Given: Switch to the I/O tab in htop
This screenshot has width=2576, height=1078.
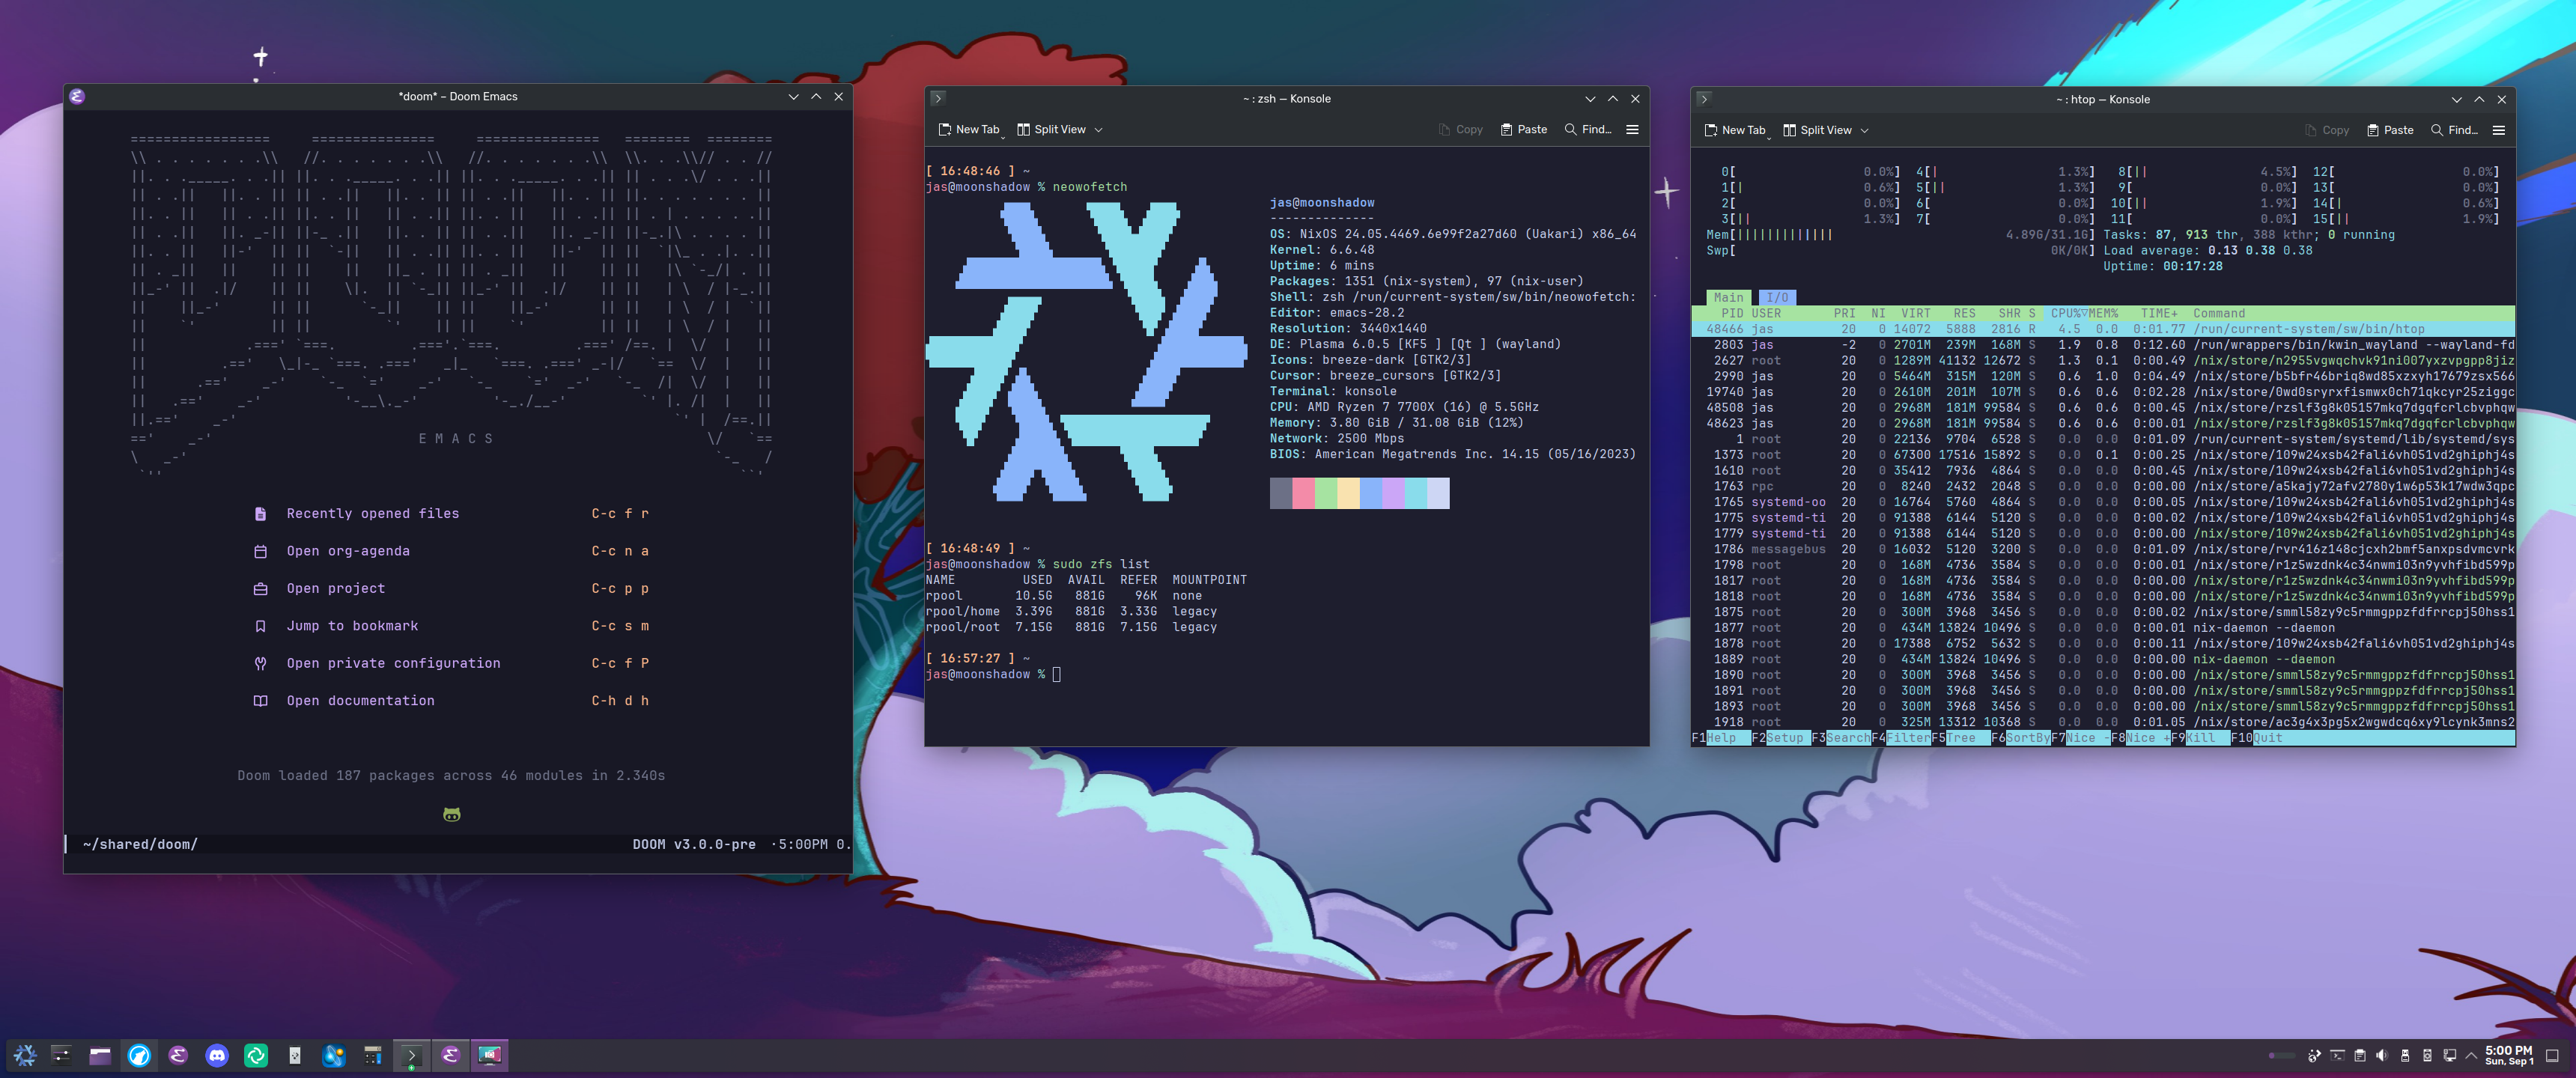Looking at the screenshot, I should tap(1776, 298).
